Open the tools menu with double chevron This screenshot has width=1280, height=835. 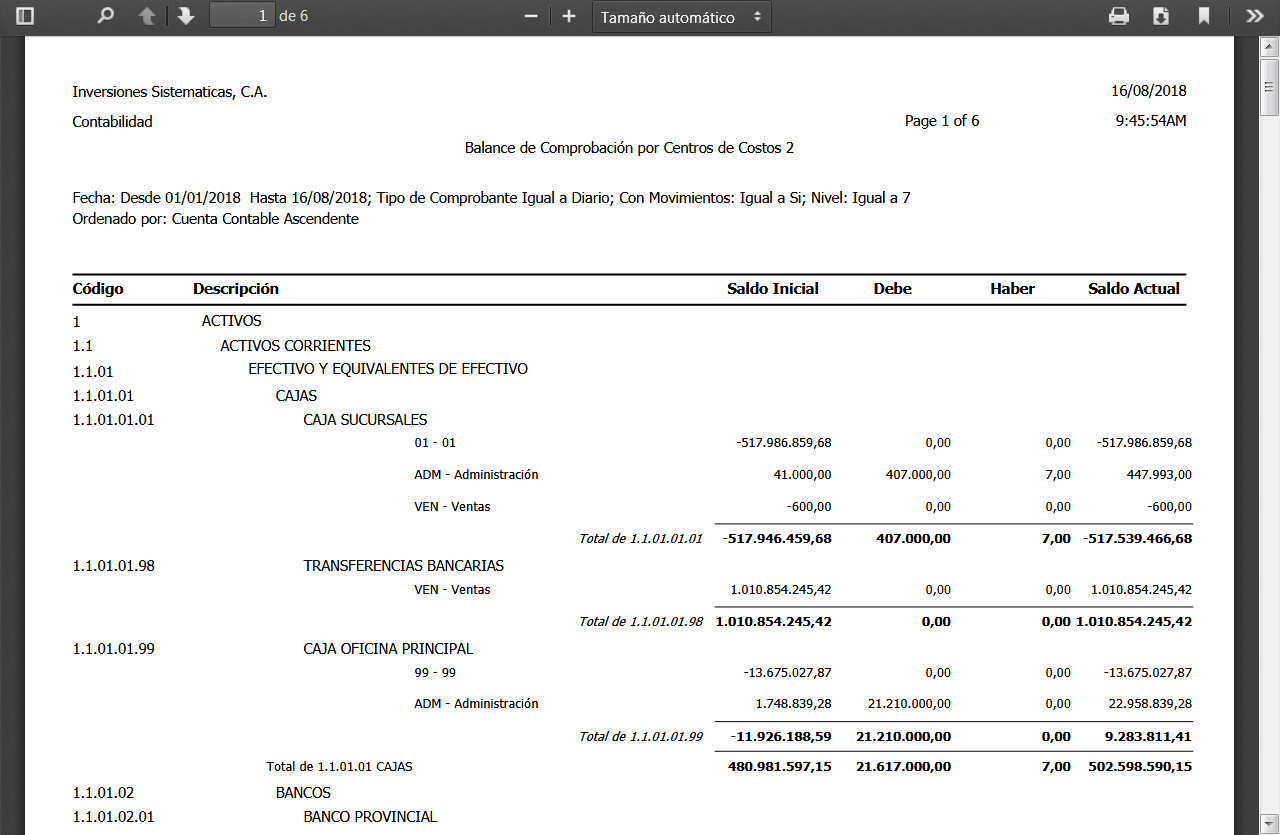point(1254,16)
